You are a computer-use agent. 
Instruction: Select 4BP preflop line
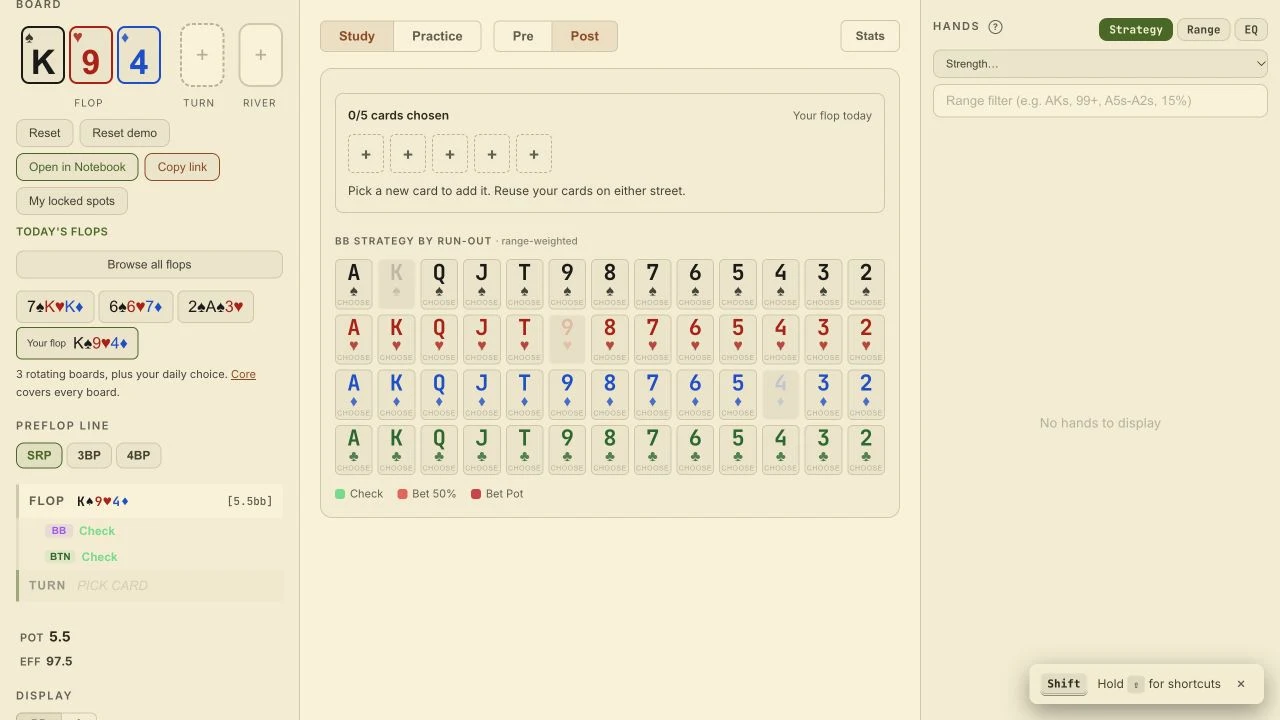[138, 455]
